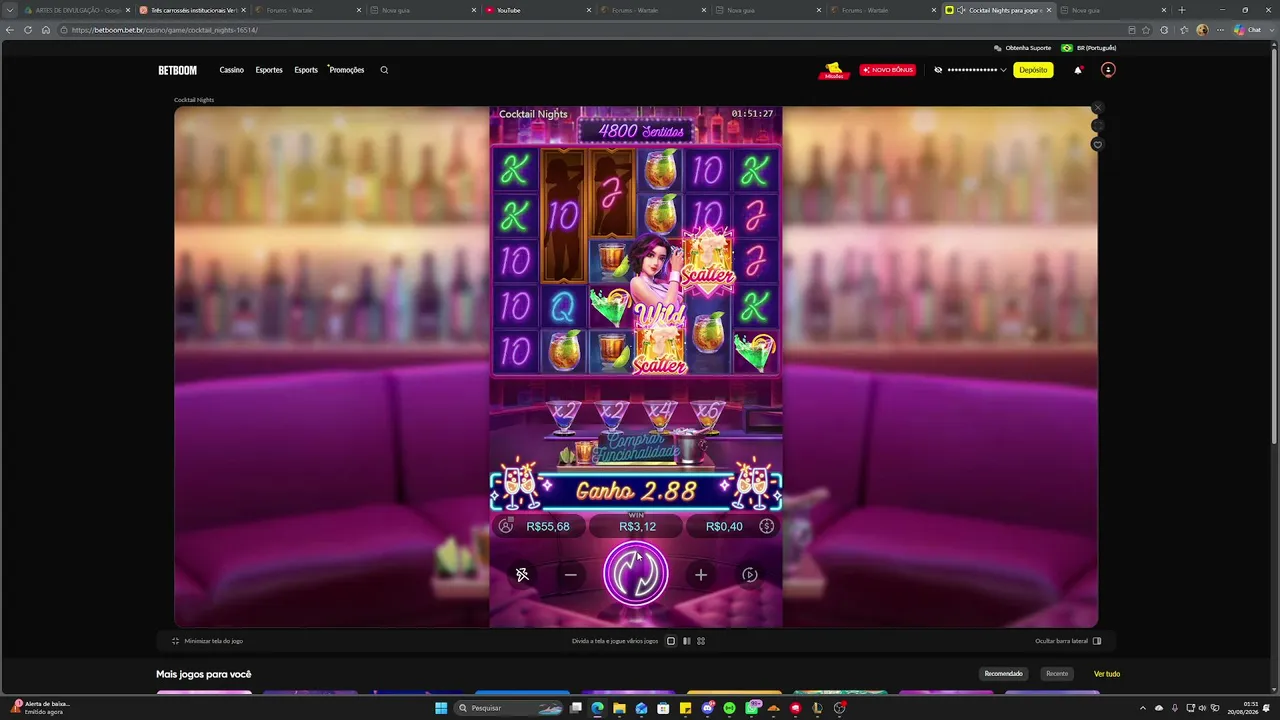Image resolution: width=1280 pixels, height=720 pixels.
Task: Toggle Ocultar barra lateral
Action: [1069, 641]
